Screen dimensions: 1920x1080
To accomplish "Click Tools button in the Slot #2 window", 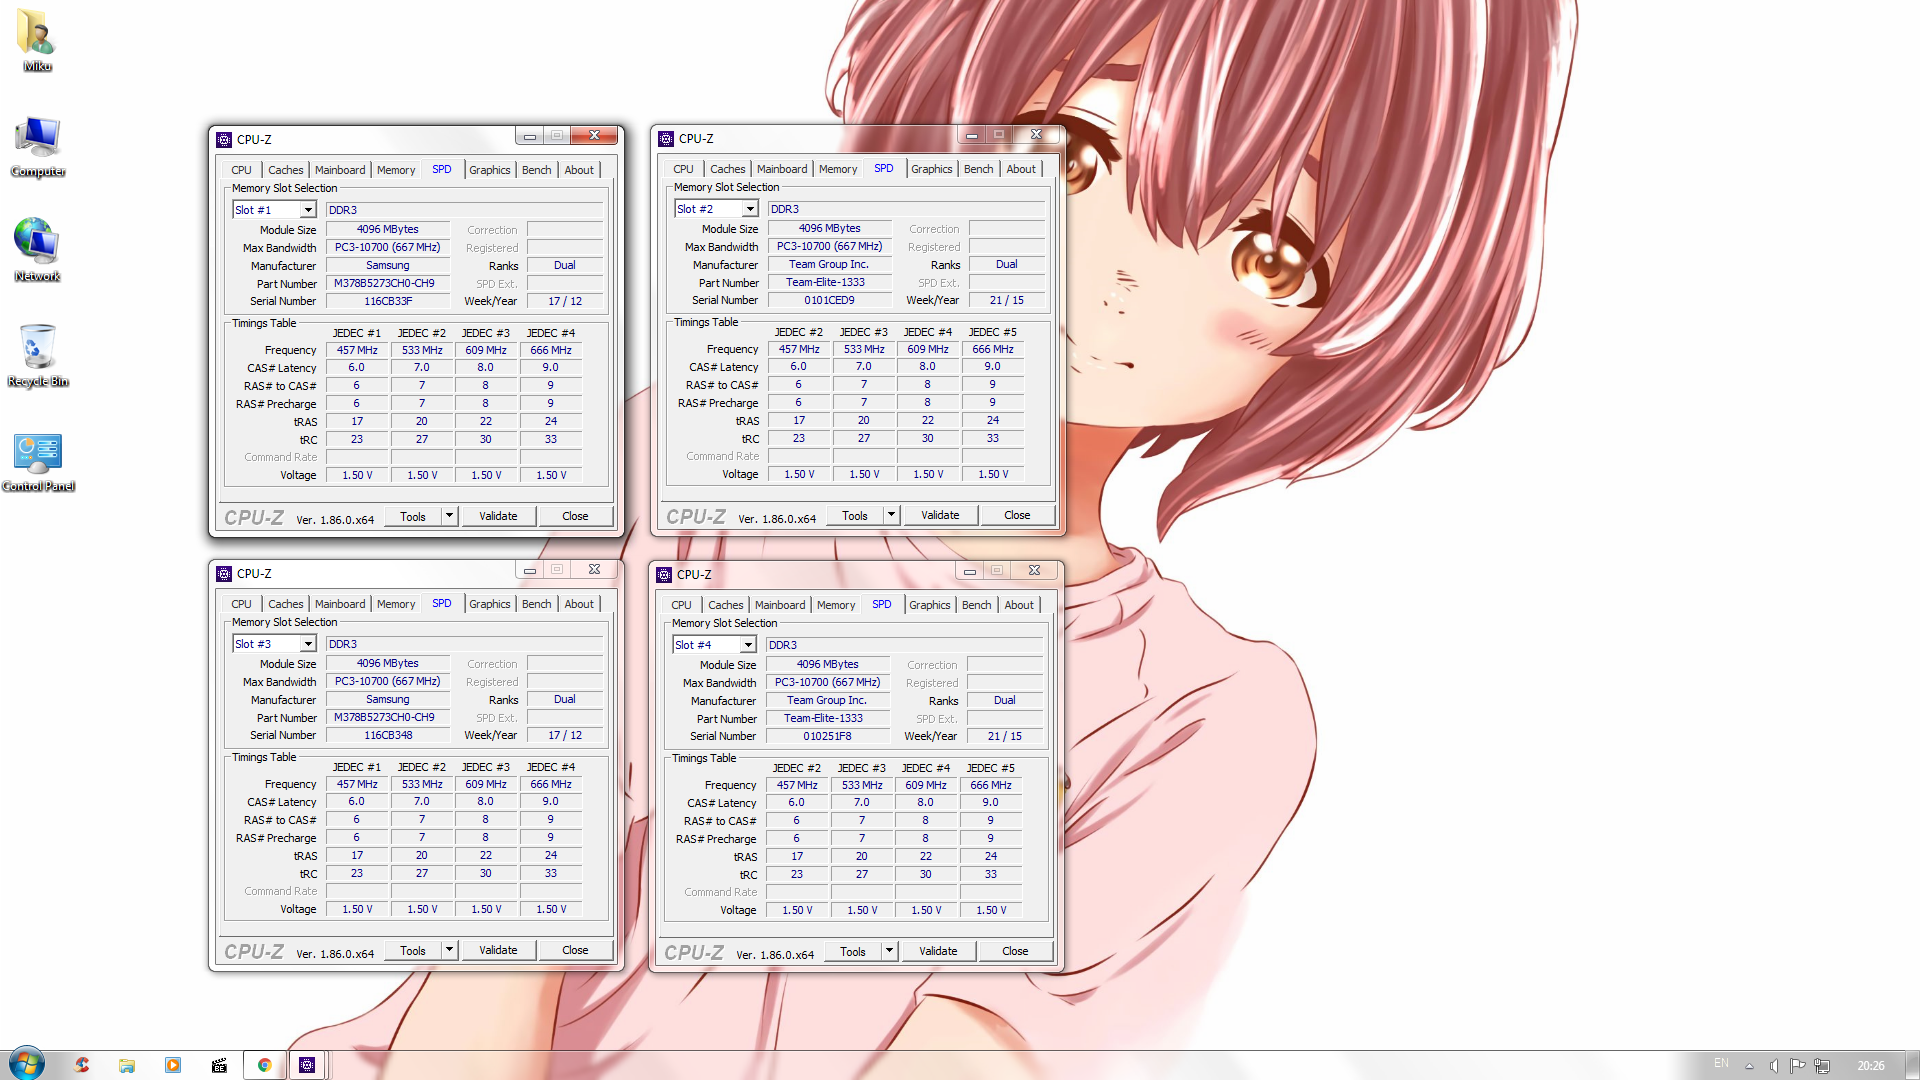I will click(855, 515).
